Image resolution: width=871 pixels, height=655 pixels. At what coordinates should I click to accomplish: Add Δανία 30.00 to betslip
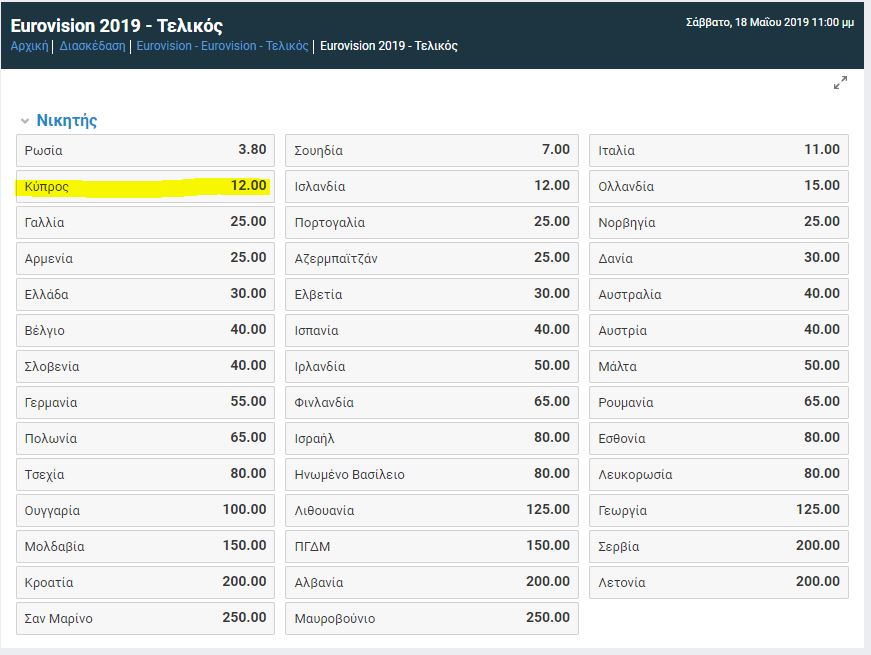click(x=719, y=258)
